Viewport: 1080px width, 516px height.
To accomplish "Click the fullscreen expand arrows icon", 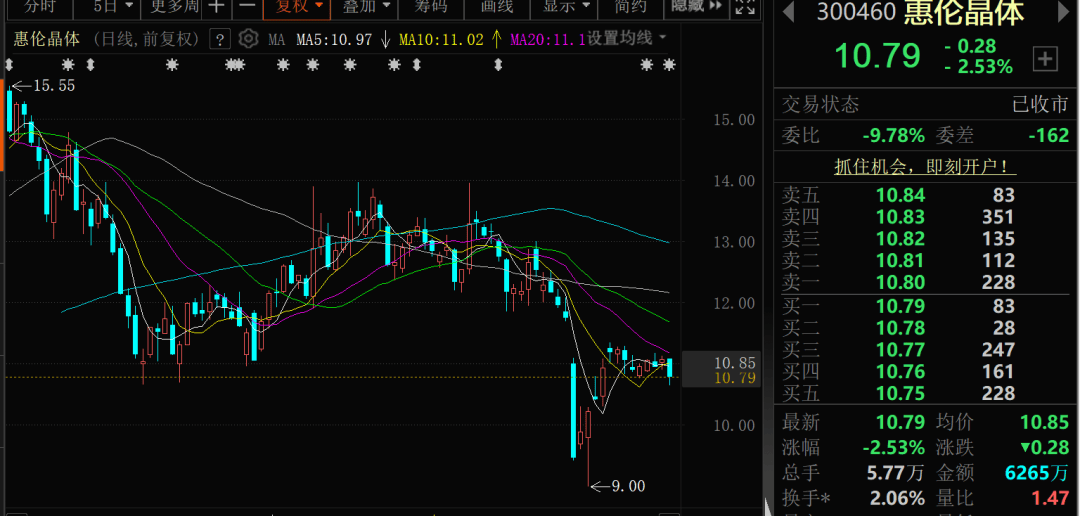I will click(745, 7).
